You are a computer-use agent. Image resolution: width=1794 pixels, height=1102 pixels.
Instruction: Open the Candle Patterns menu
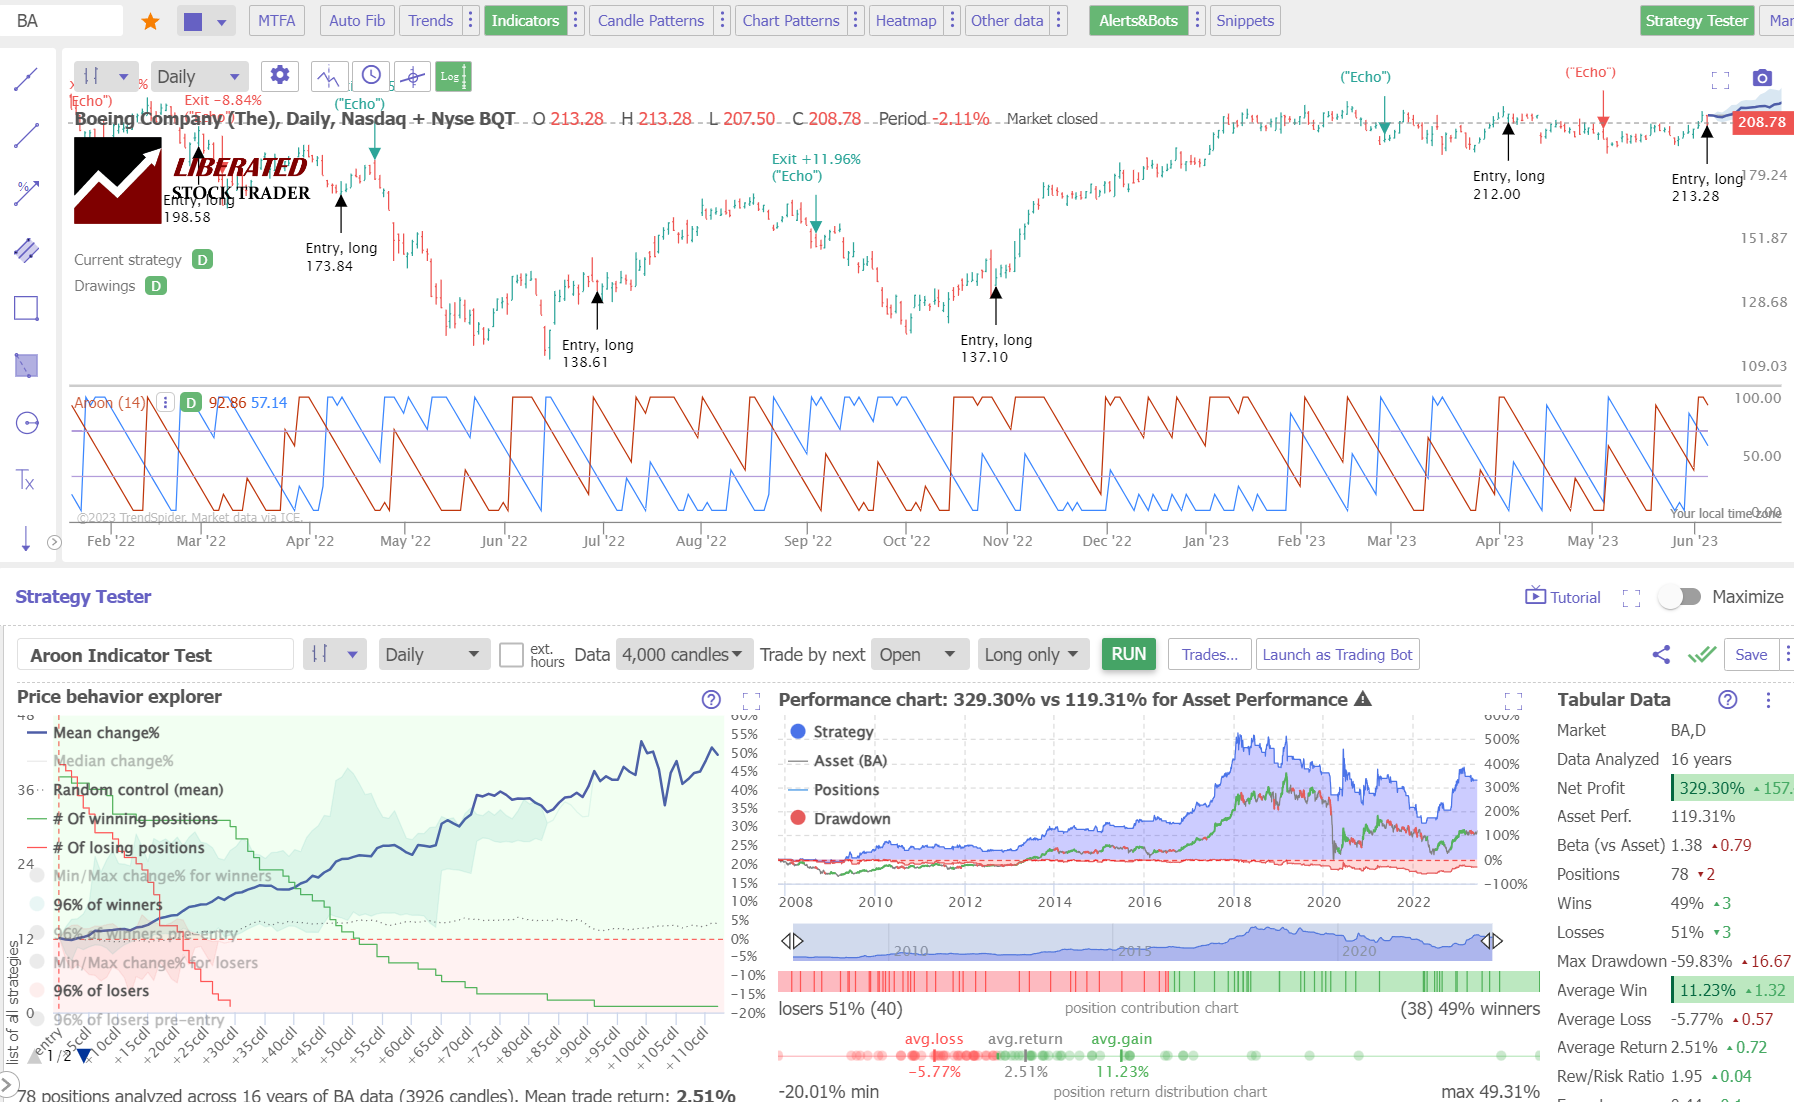pos(649,20)
